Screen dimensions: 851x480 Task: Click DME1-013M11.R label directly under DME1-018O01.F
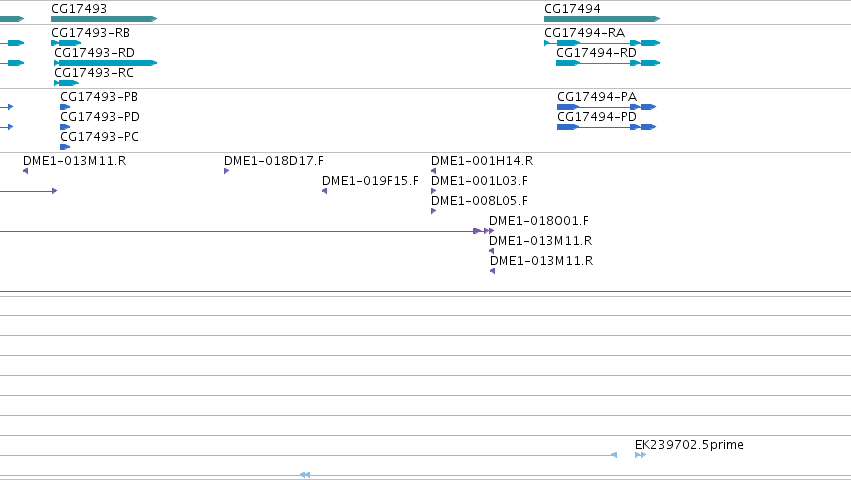[x=541, y=241]
